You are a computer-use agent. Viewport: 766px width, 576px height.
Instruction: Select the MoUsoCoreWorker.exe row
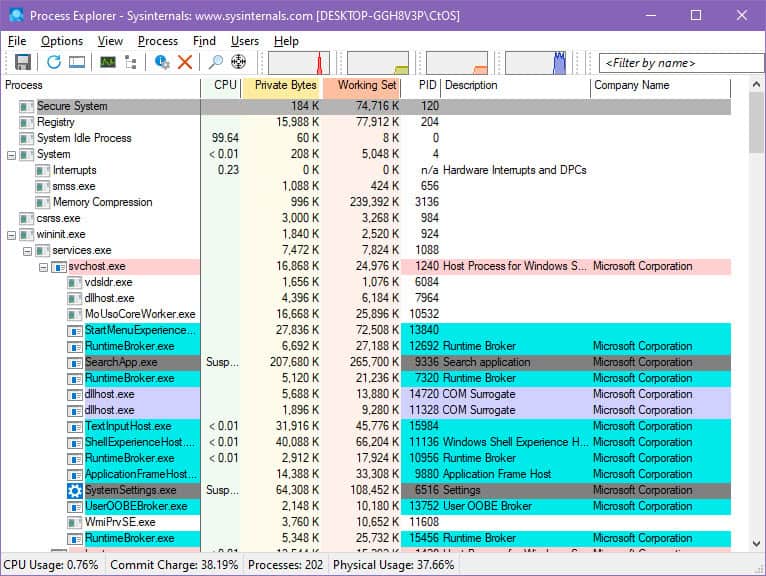coord(367,314)
